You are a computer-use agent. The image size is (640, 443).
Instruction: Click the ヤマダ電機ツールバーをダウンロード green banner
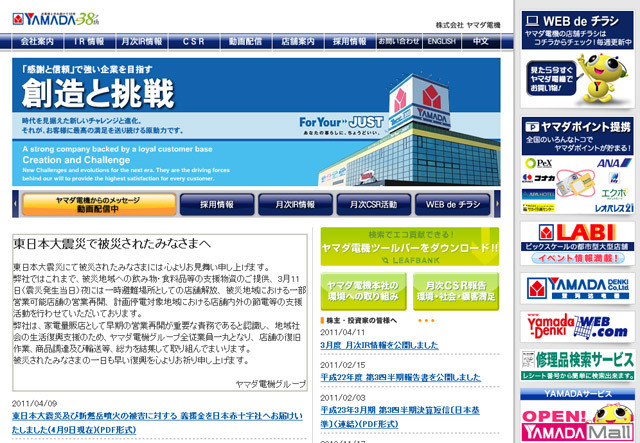click(x=410, y=247)
